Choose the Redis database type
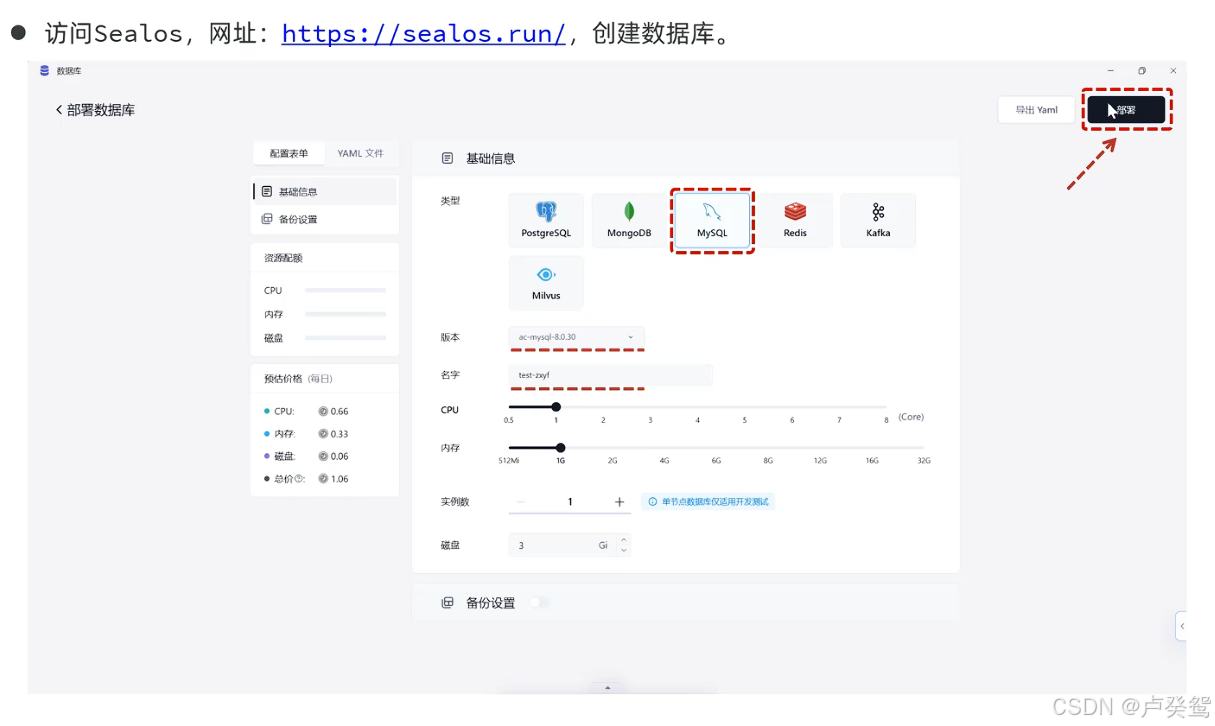Screen dimensions: 1215x726 click(795, 220)
